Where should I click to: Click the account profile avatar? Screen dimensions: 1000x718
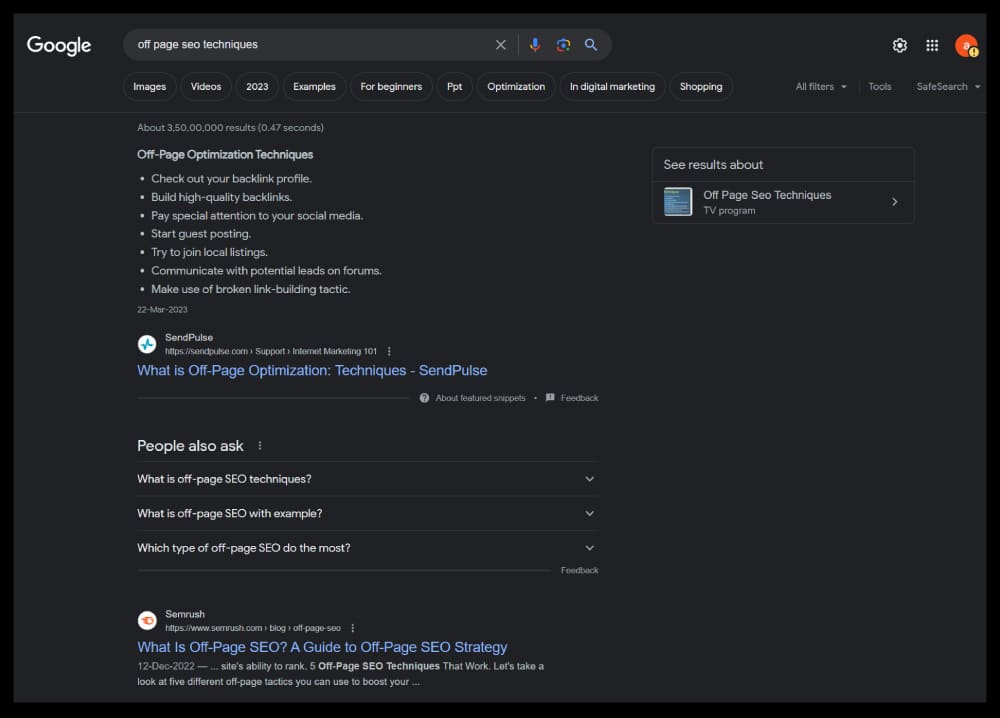(965, 45)
